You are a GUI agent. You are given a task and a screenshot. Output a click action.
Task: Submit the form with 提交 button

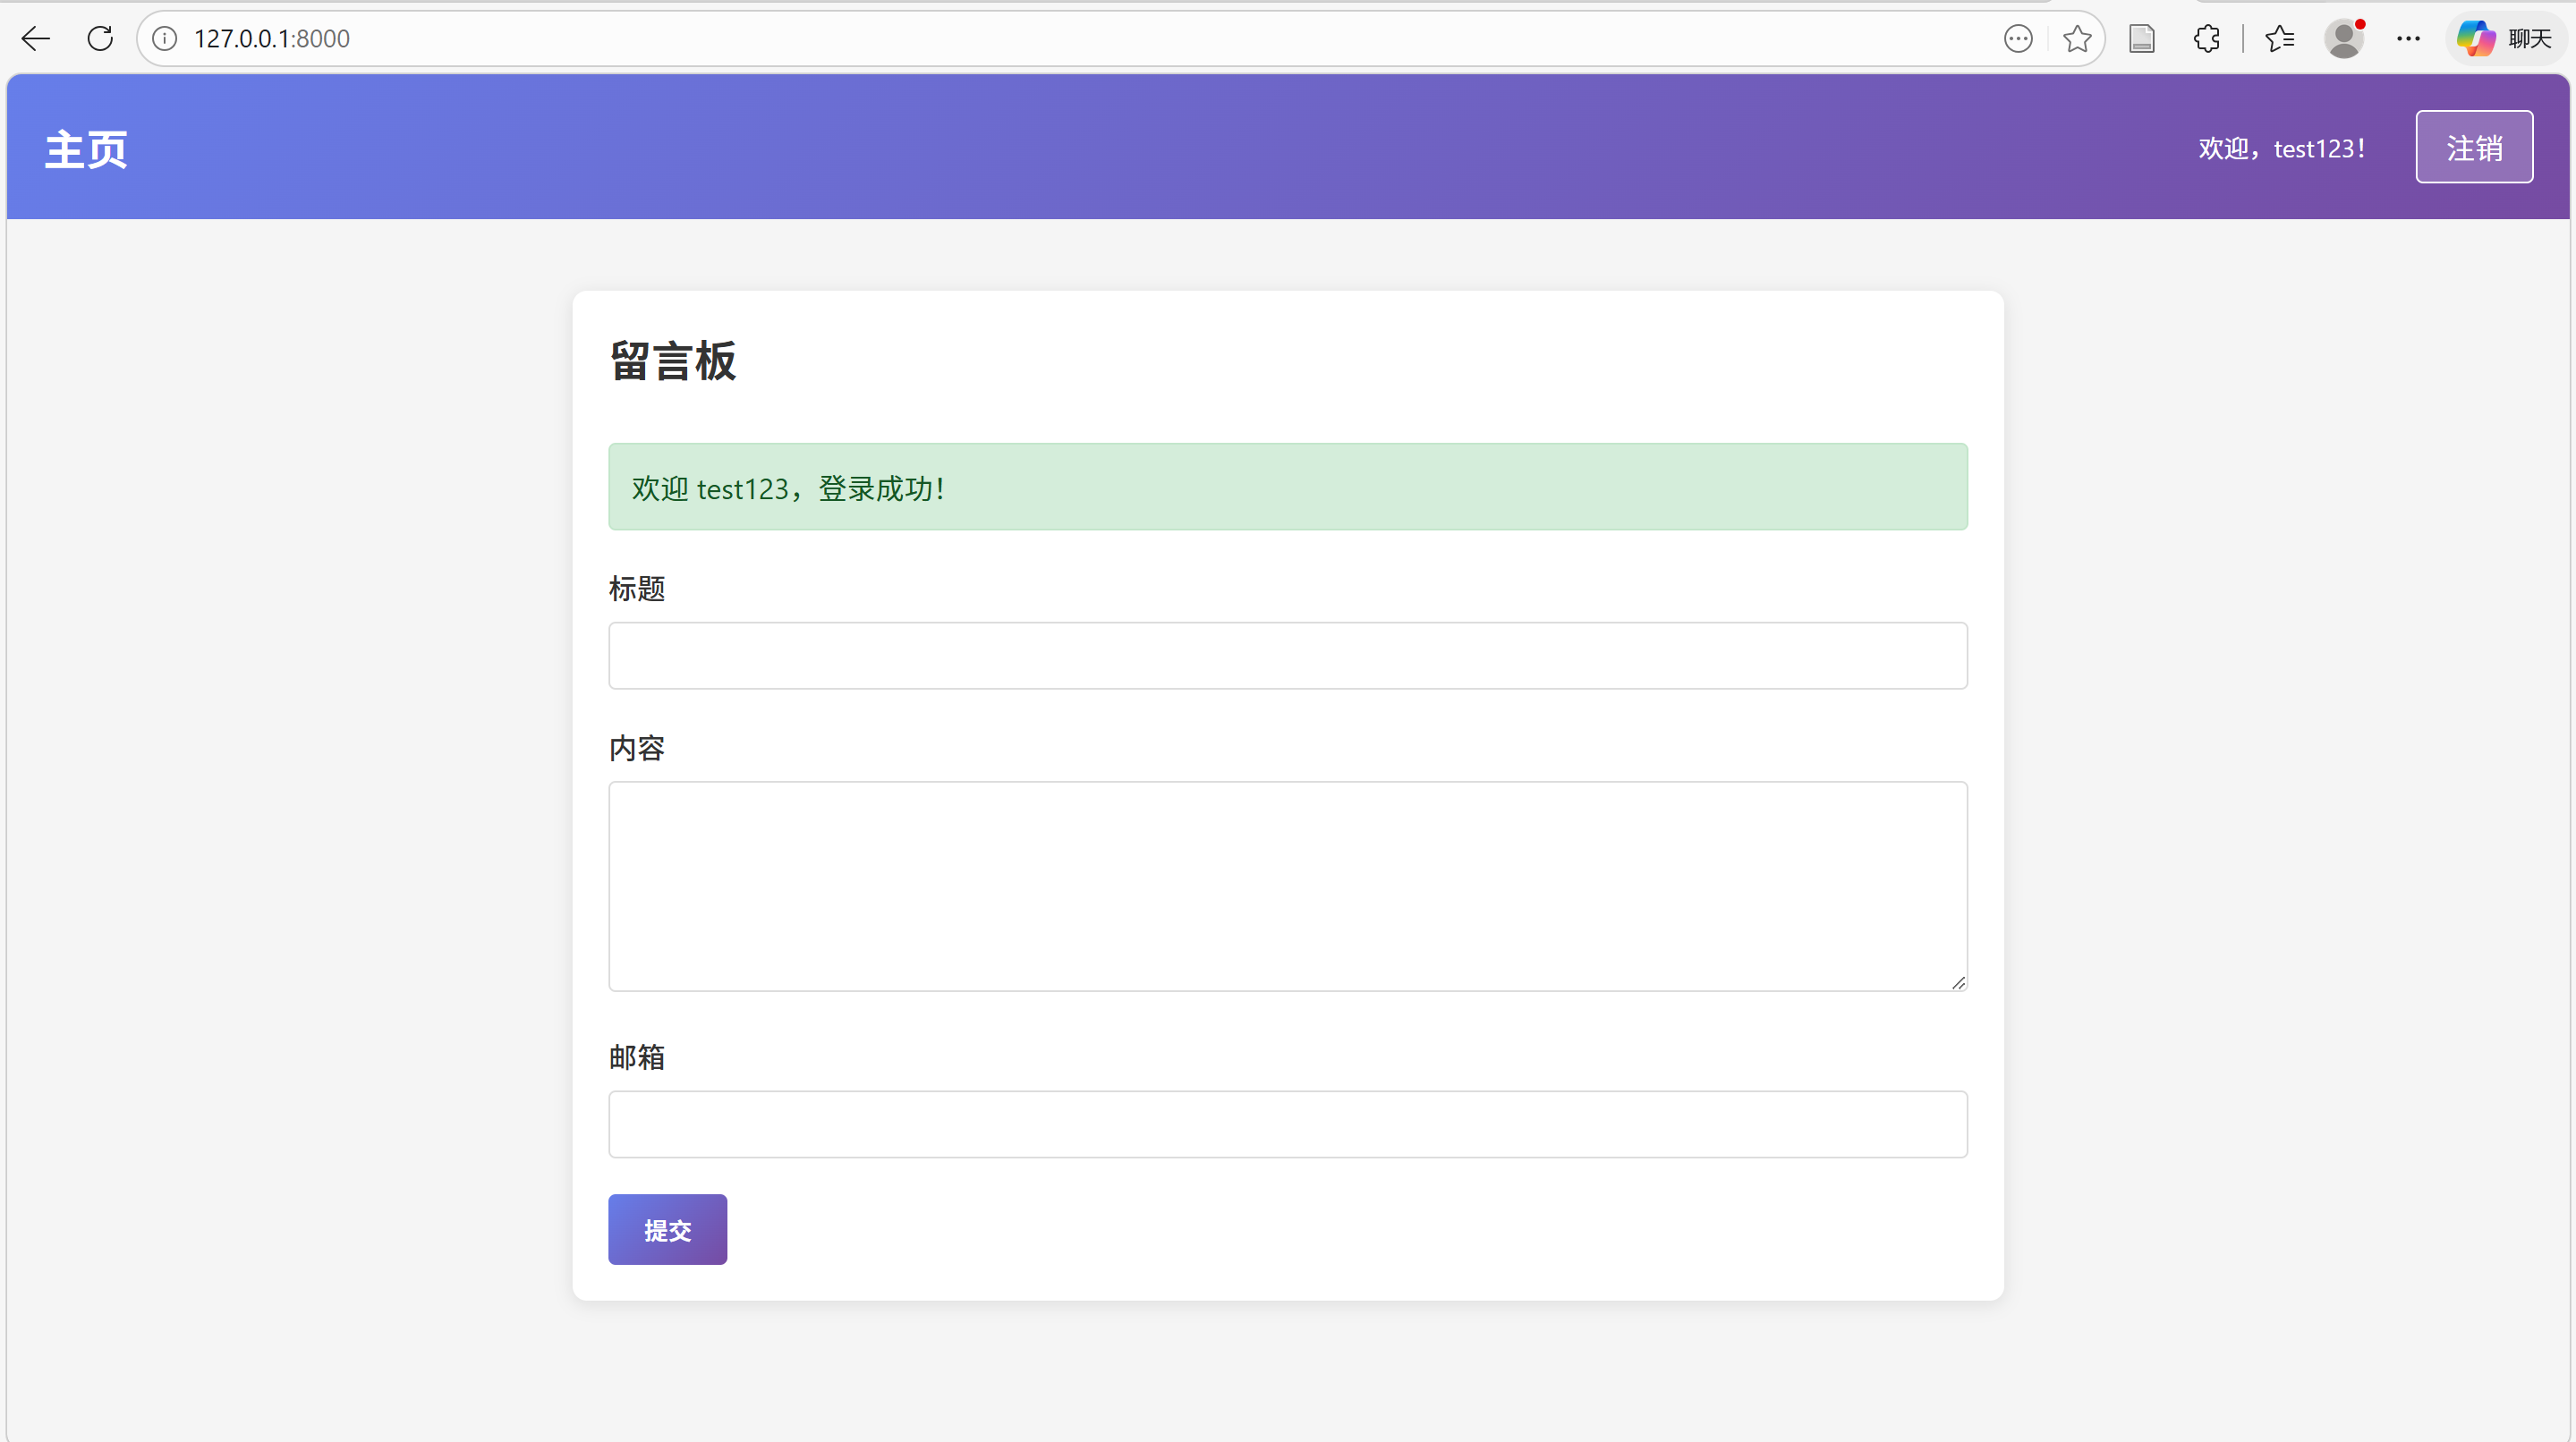pyautogui.click(x=667, y=1229)
